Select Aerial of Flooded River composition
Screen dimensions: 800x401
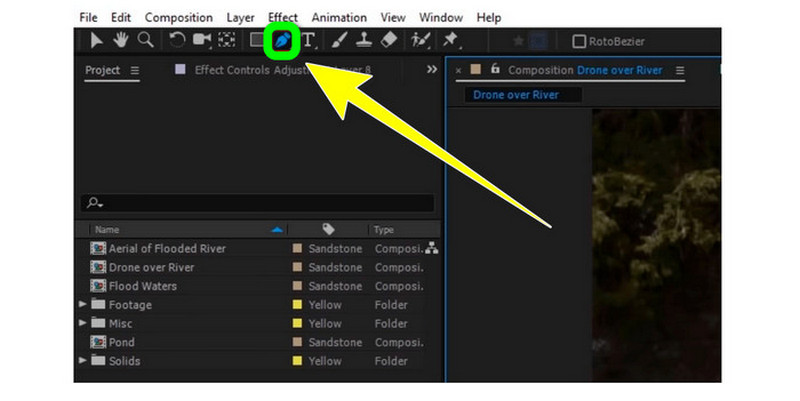167,248
